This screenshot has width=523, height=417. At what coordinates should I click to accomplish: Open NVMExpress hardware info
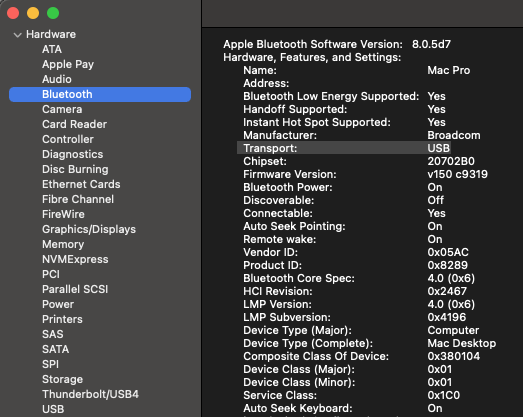click(x=75, y=260)
